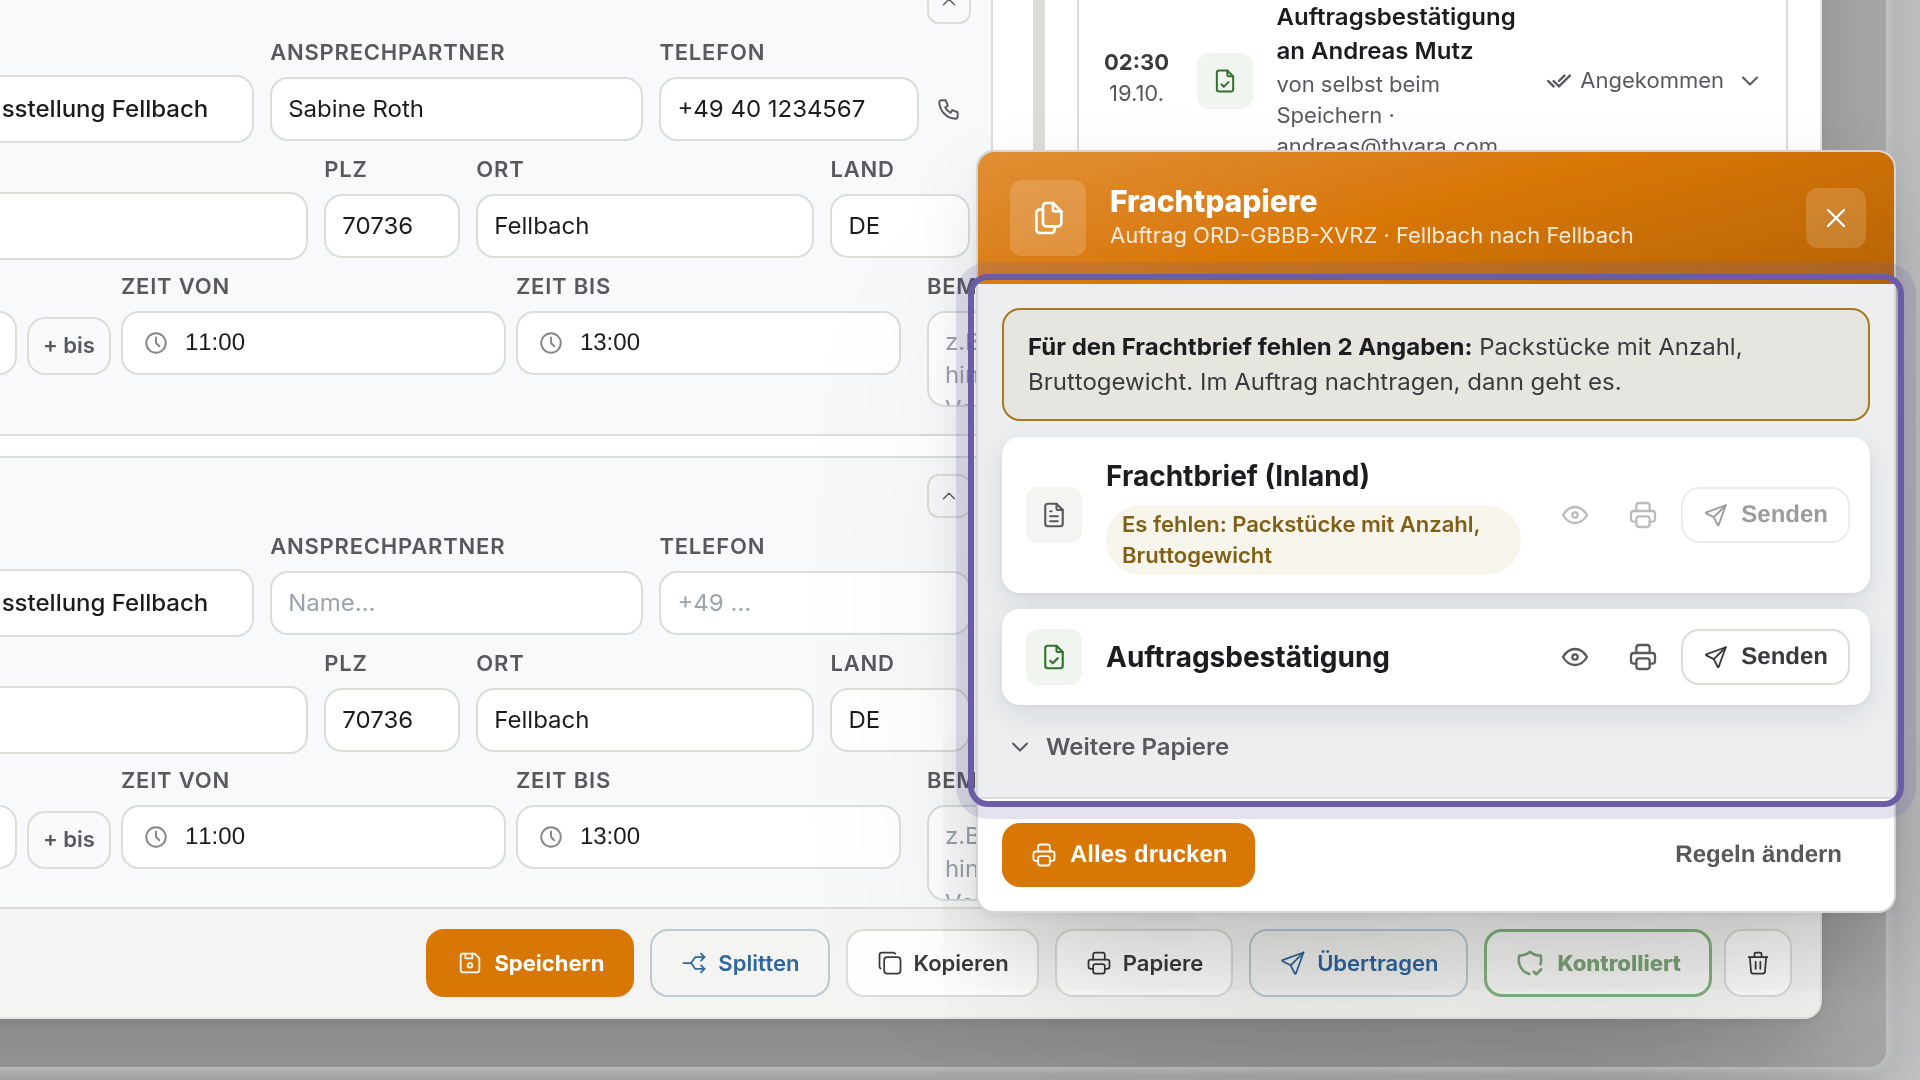Preview the Auftragsbestätigung with the eye icon
Viewport: 1920px width, 1080px height.
[x=1574, y=657]
